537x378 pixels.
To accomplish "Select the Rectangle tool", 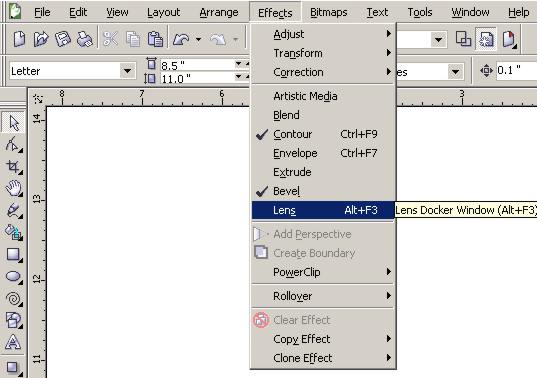I will pos(13,254).
